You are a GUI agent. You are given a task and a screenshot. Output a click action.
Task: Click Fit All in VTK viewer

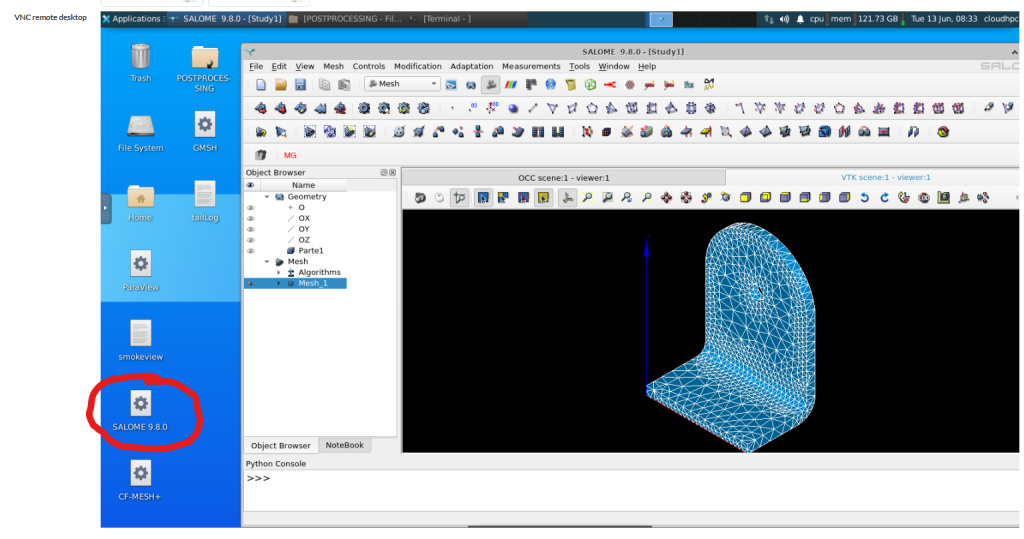pos(588,197)
